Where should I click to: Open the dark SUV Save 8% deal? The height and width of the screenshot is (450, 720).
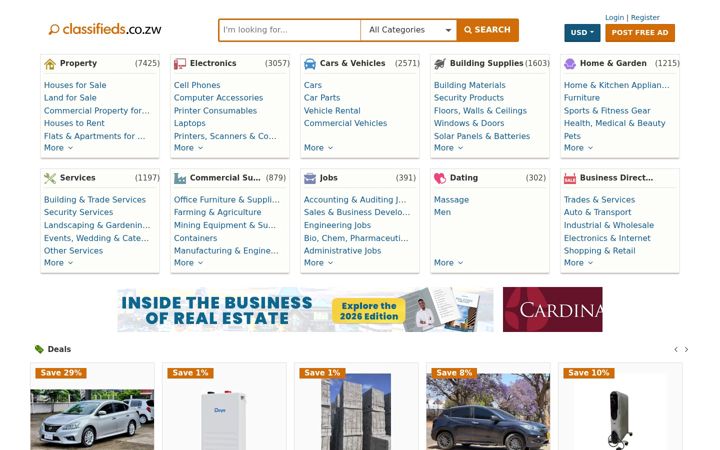click(488, 407)
